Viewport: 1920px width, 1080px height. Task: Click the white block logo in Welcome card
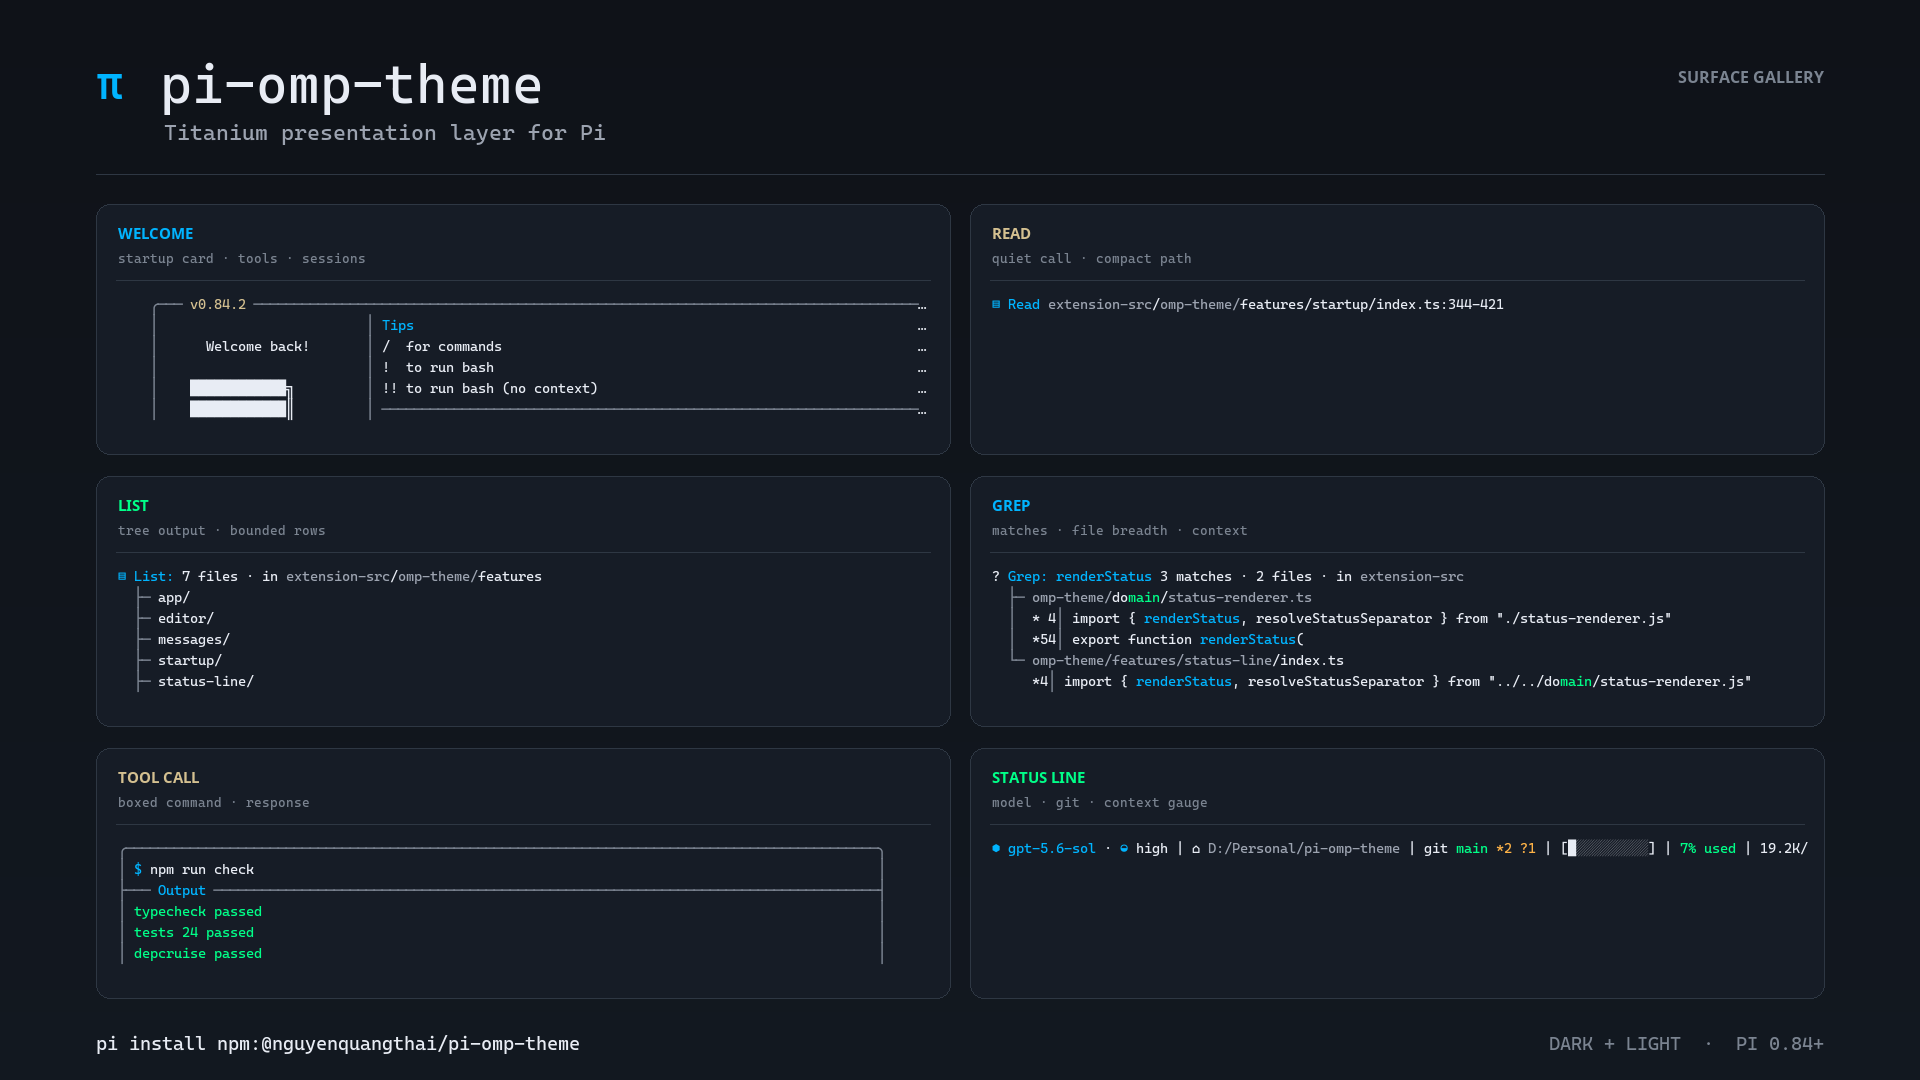[x=241, y=399]
